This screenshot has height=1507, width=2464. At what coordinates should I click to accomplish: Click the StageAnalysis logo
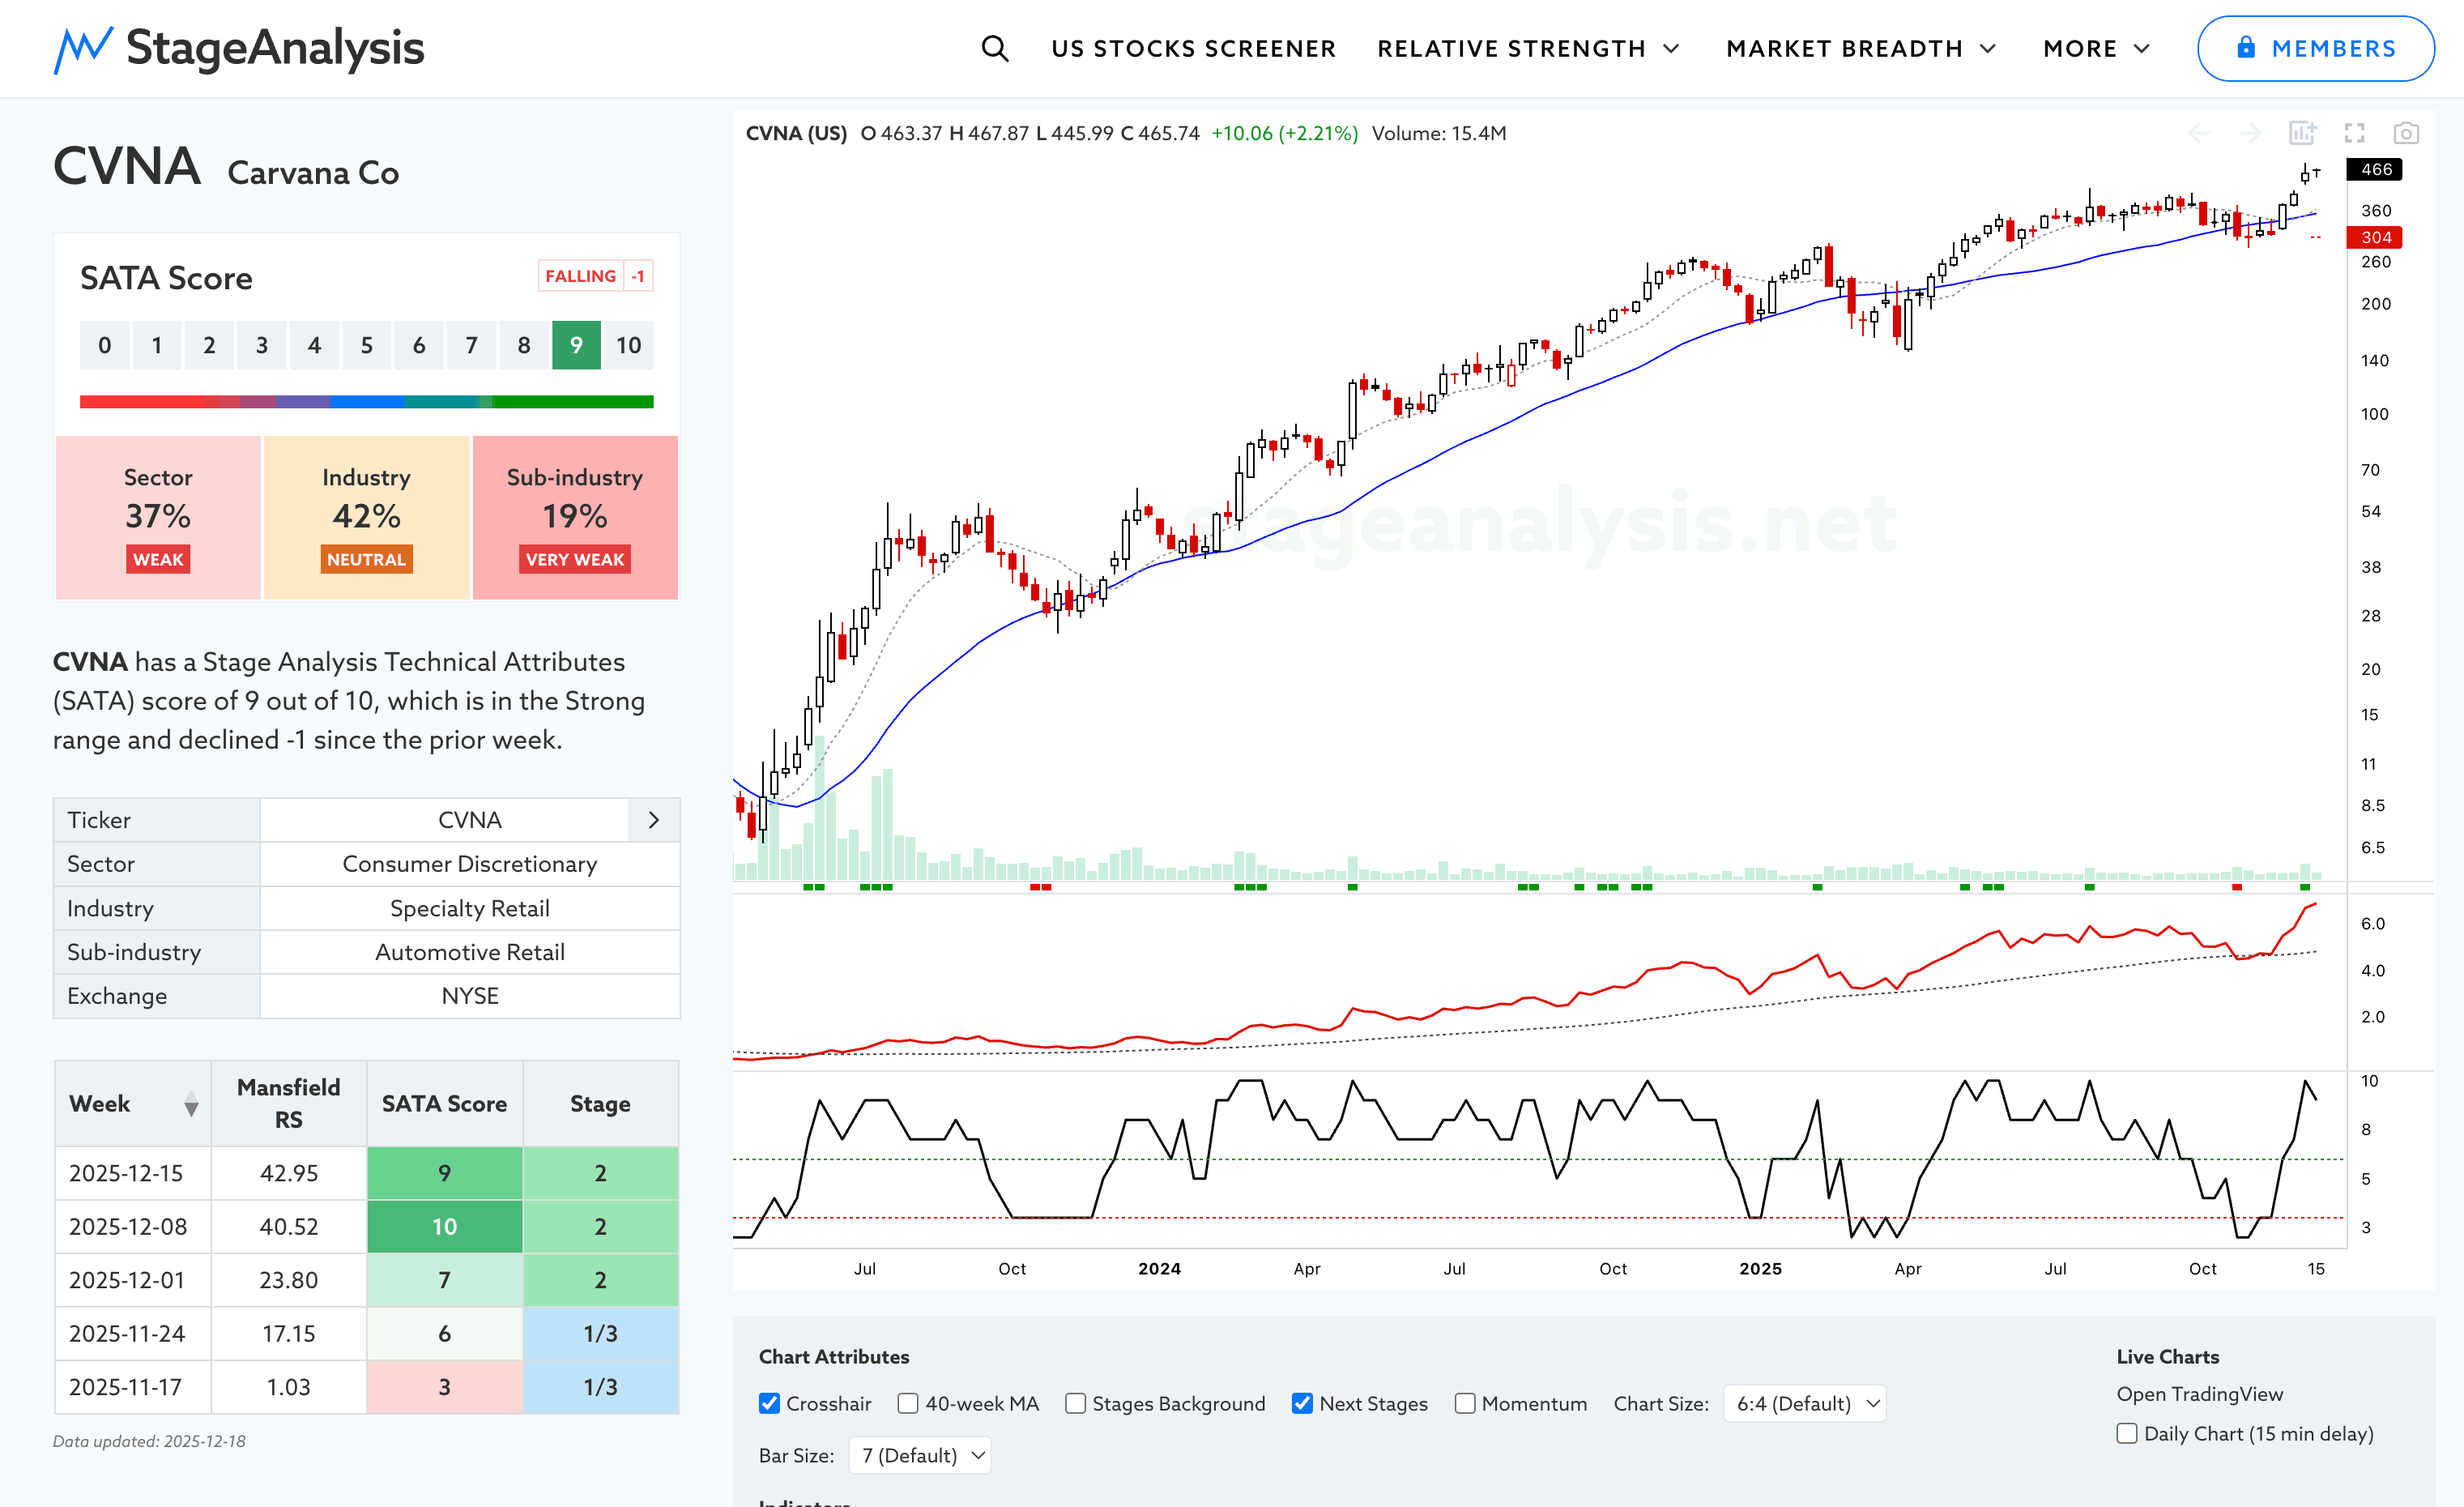pyautogui.click(x=239, y=48)
